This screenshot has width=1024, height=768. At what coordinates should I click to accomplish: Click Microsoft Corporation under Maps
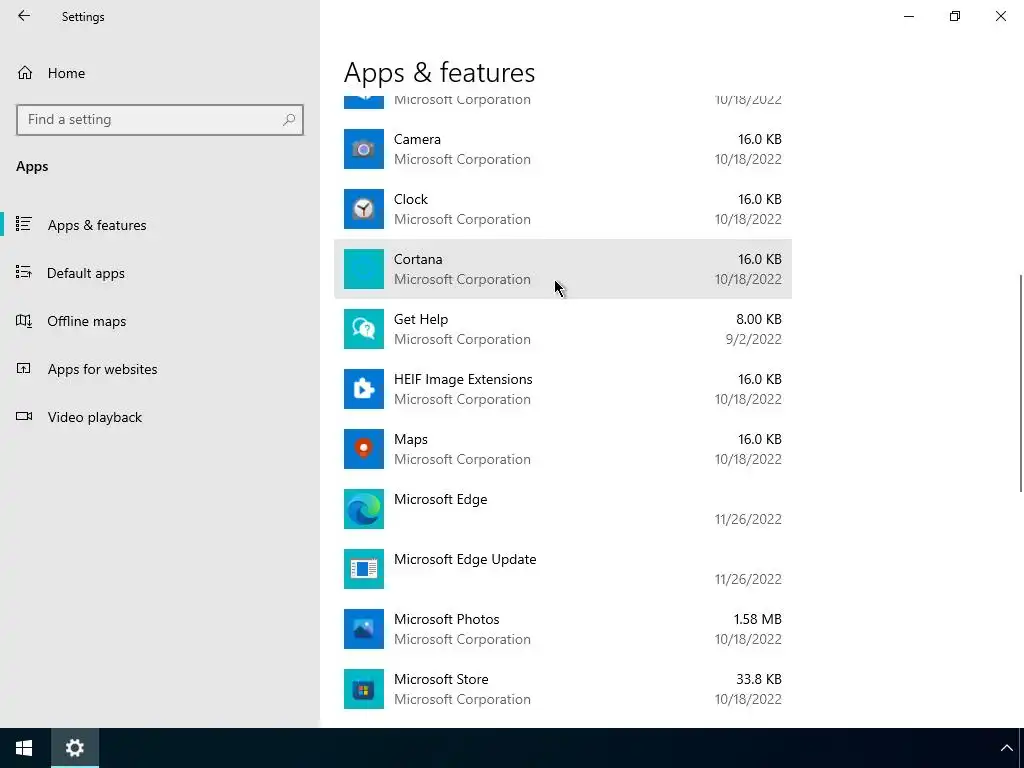[x=462, y=459]
